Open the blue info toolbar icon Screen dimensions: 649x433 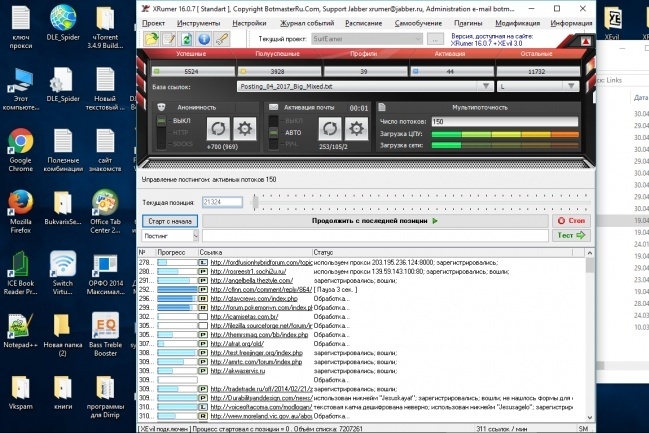[204, 39]
